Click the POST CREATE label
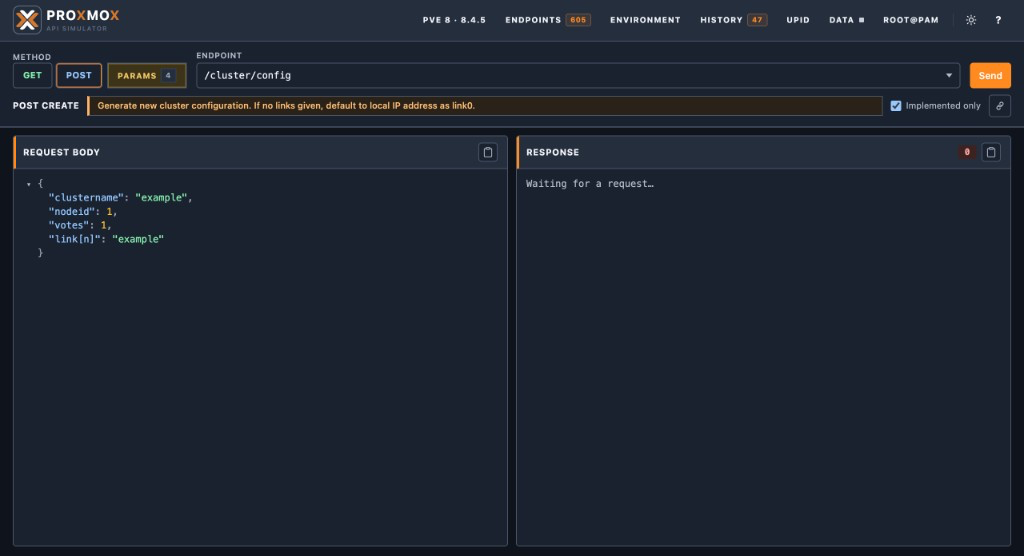1024x556 pixels. pyautogui.click(x=46, y=106)
